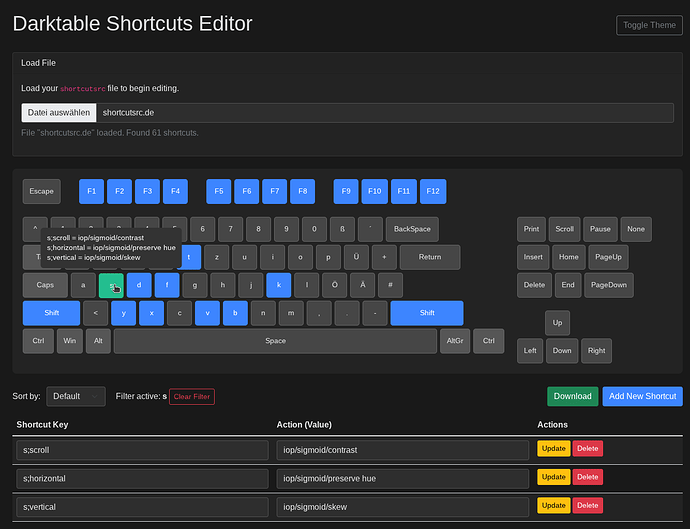Select the highlighted f key
The height and width of the screenshot is (529, 690).
[167, 285]
